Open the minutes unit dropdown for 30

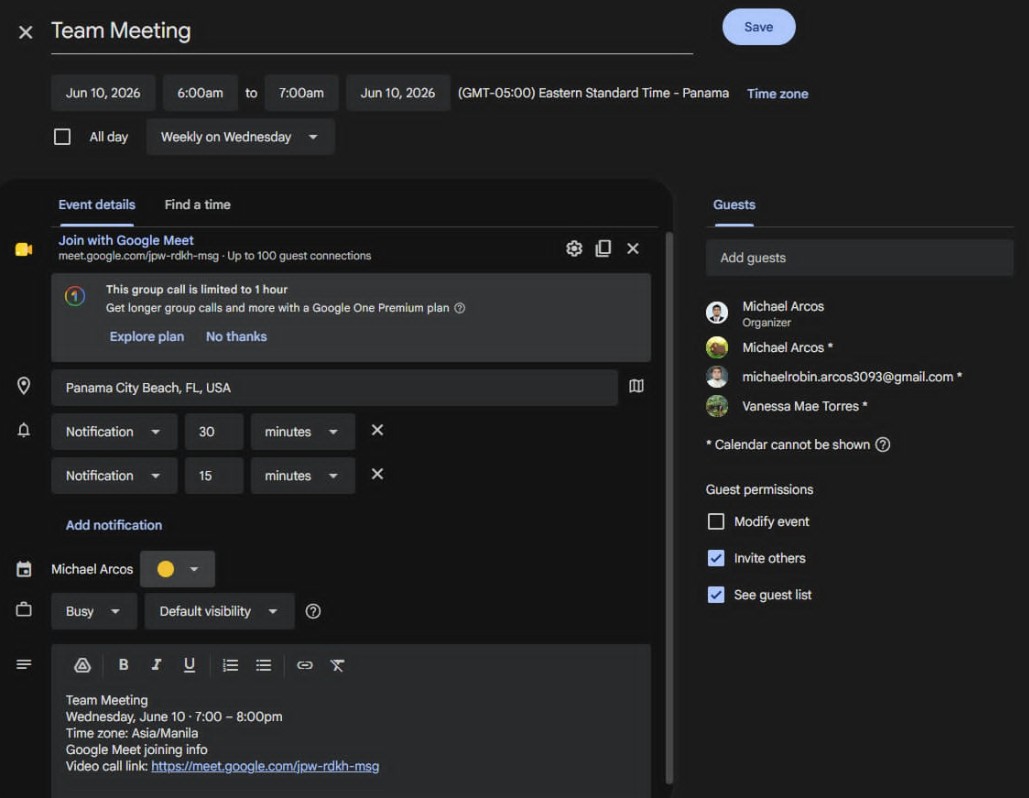[303, 432]
